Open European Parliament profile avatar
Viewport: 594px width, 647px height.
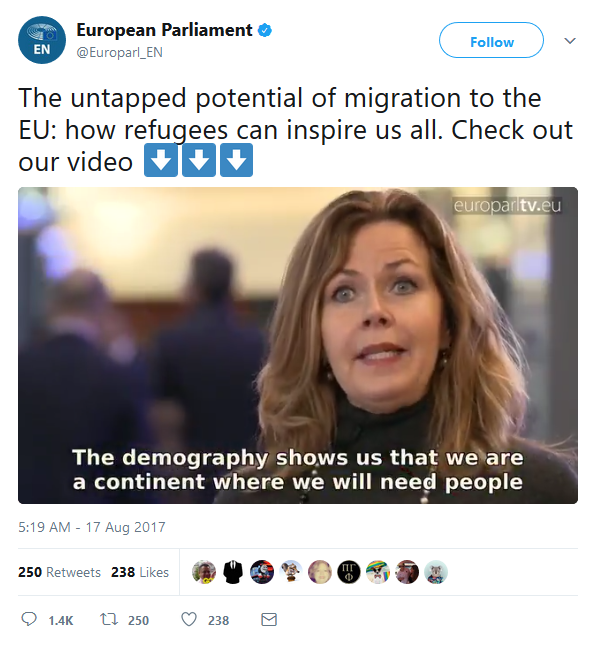click(42, 40)
